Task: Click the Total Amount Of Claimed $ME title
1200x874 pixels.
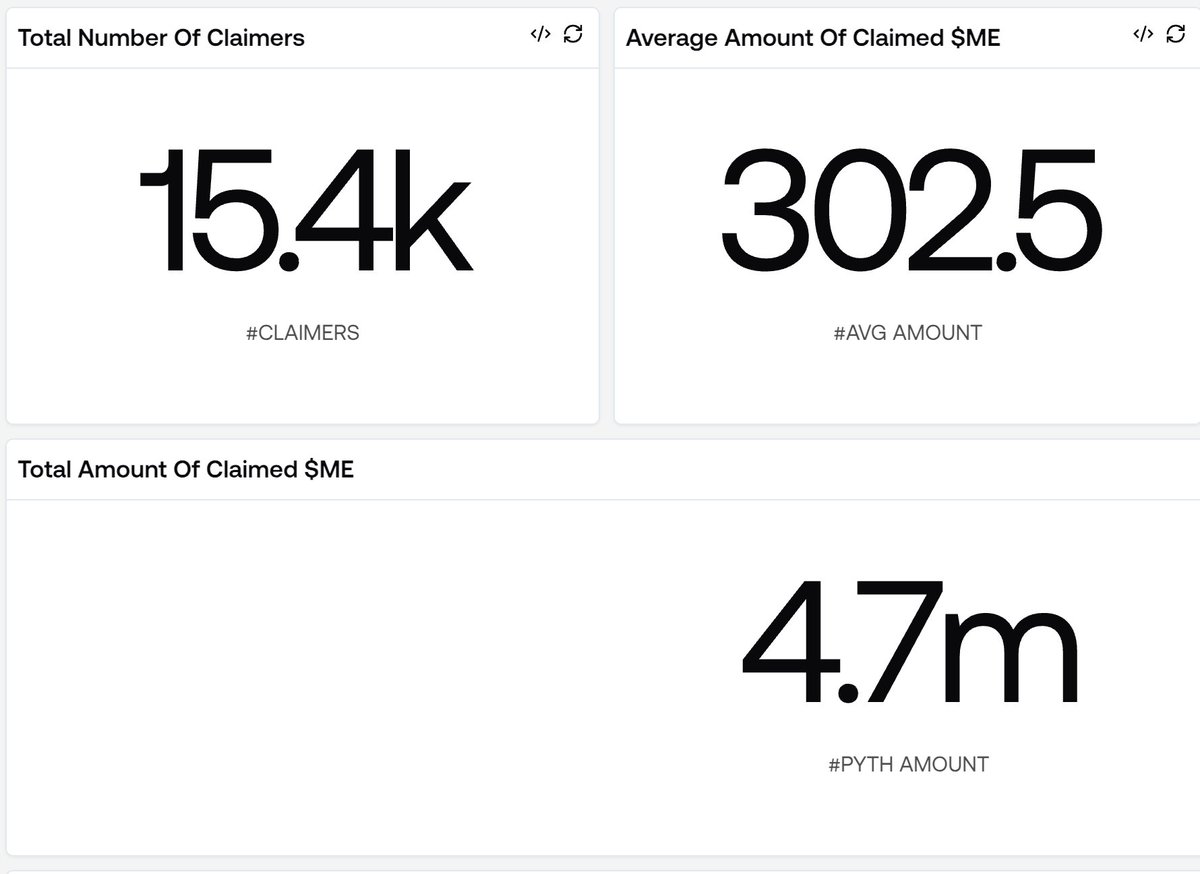Action: (186, 469)
